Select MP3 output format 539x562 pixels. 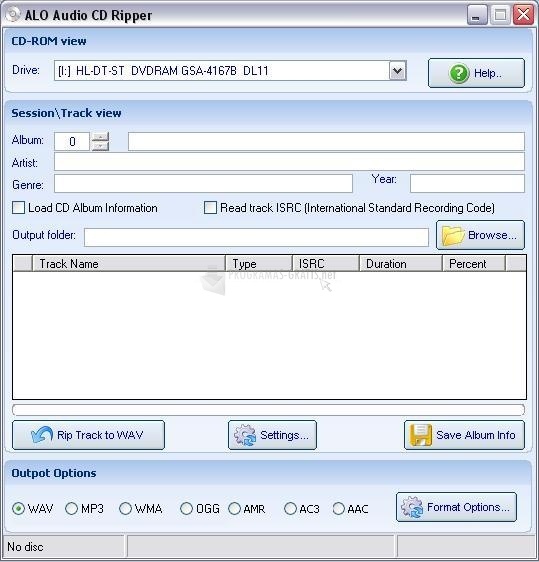[71, 508]
